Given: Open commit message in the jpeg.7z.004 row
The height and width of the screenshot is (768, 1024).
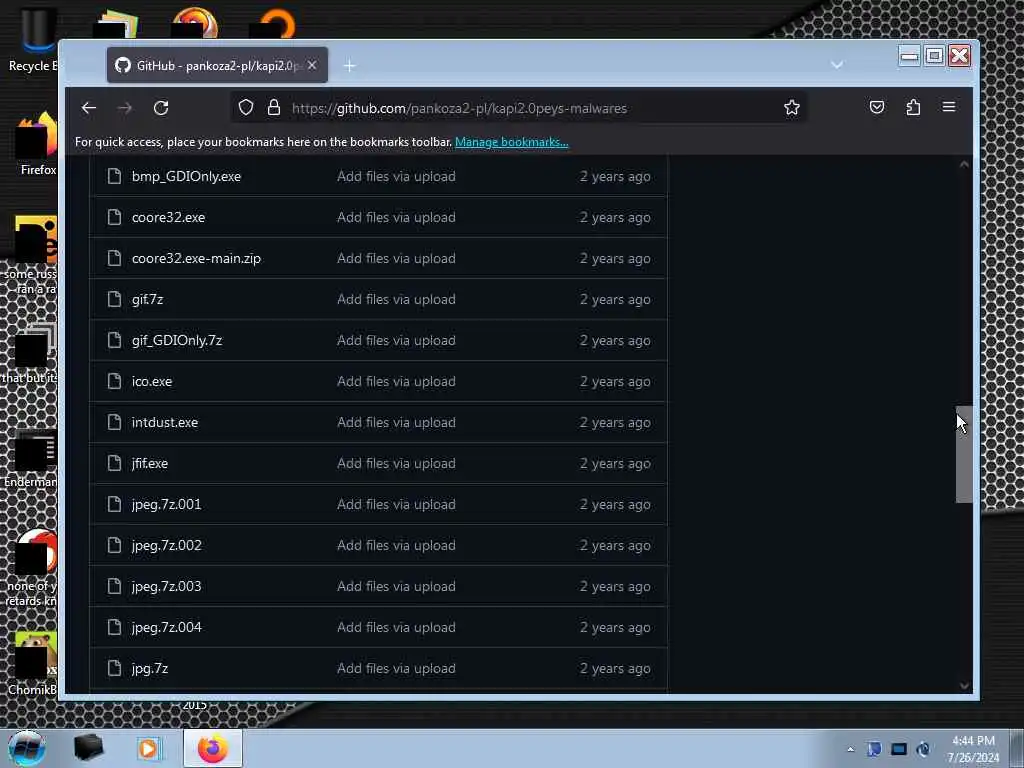Looking at the screenshot, I should pos(396,628).
